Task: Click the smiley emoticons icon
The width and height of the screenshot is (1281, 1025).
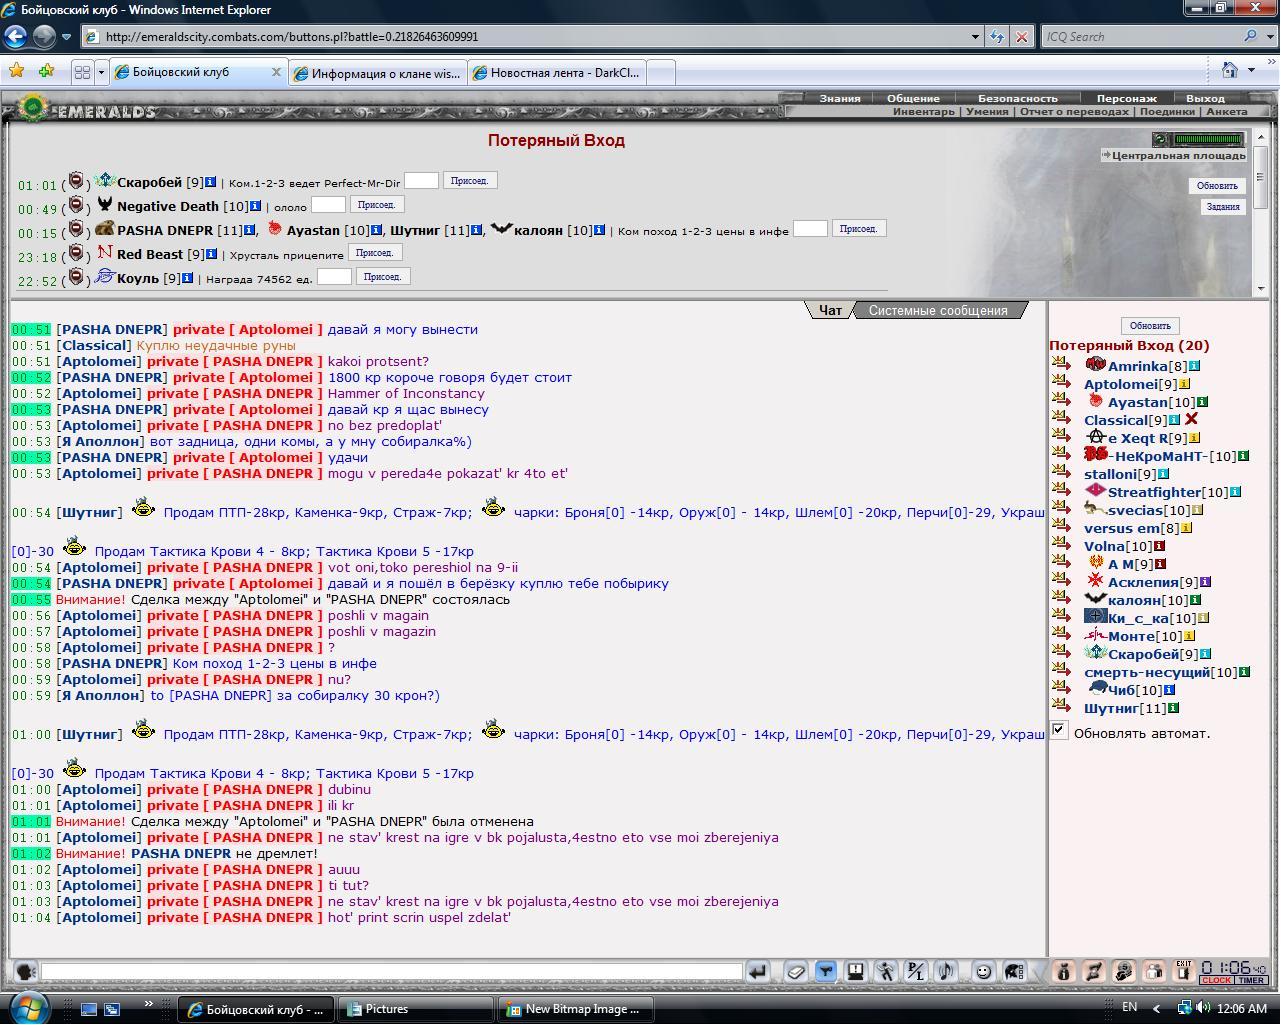Action: point(984,971)
